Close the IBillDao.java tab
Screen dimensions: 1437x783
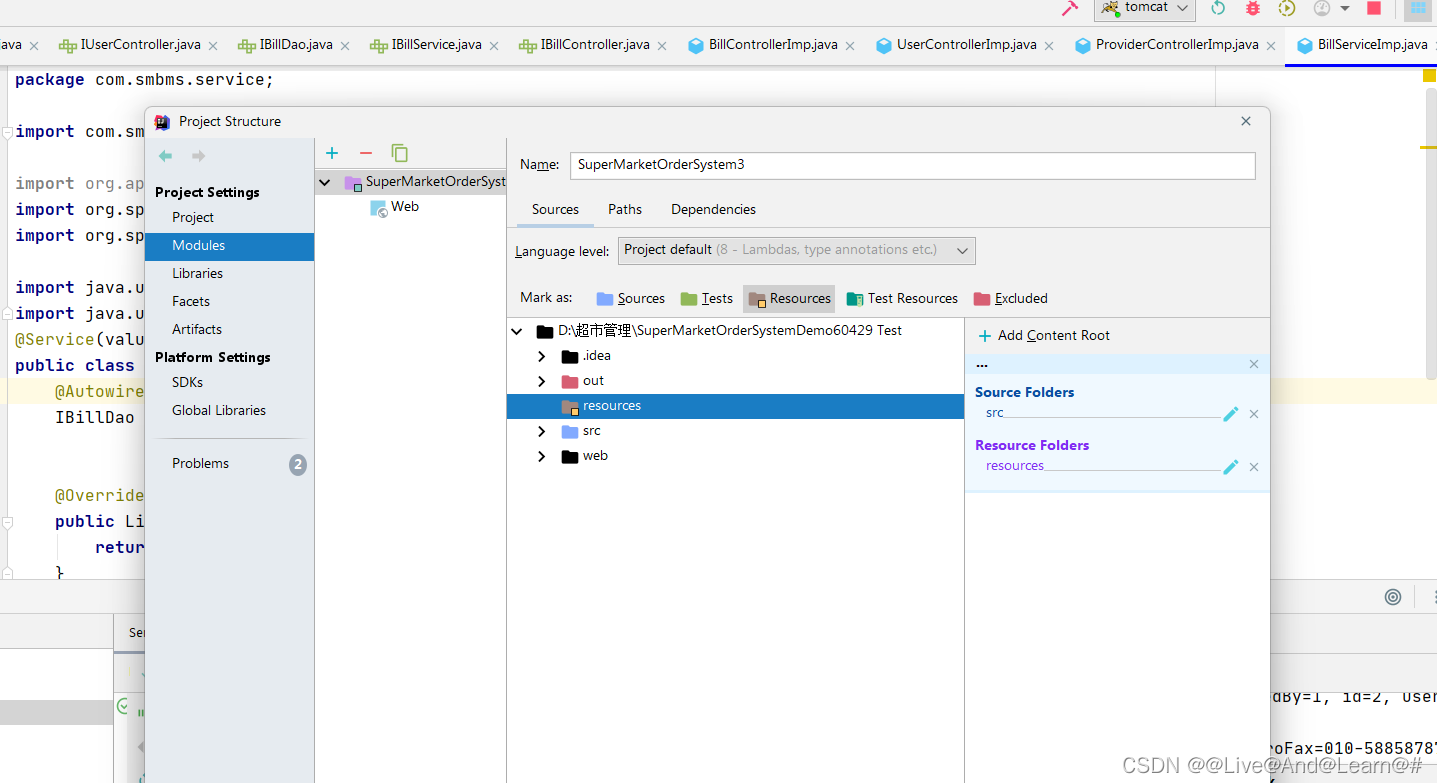click(x=345, y=46)
